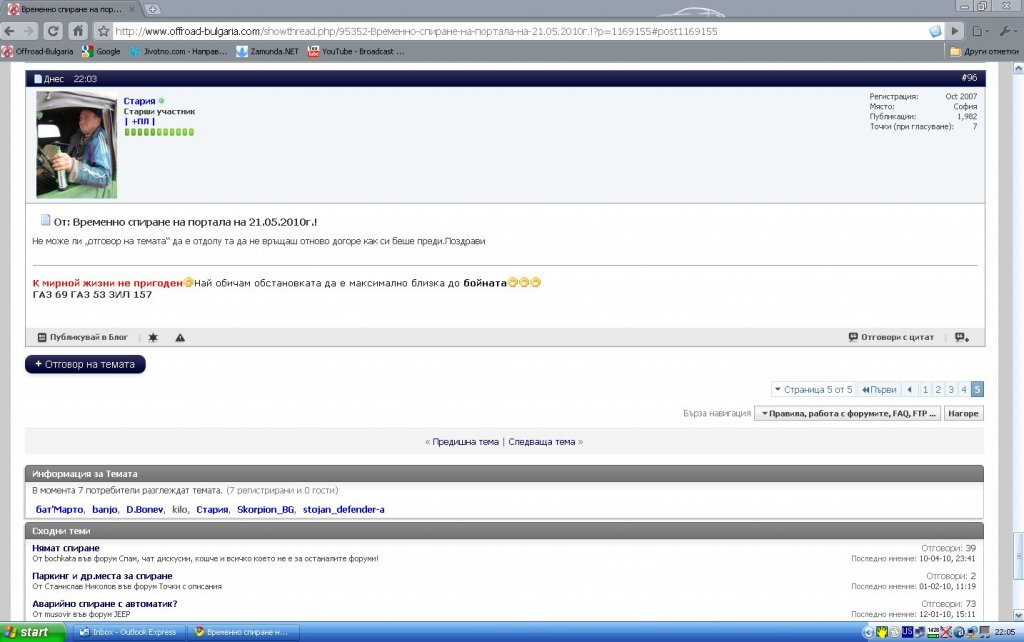Open viewer profile stojan_defender-a
The height and width of the screenshot is (642, 1024).
point(344,509)
